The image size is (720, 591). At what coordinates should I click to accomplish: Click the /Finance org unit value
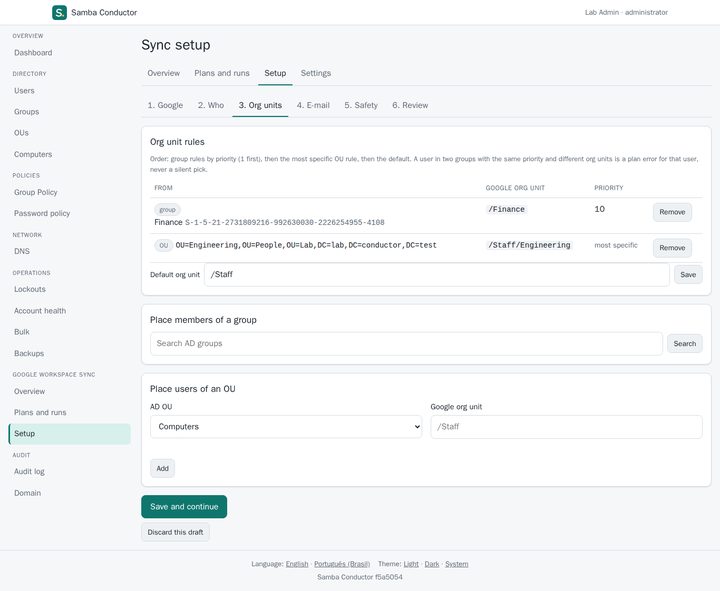506,209
